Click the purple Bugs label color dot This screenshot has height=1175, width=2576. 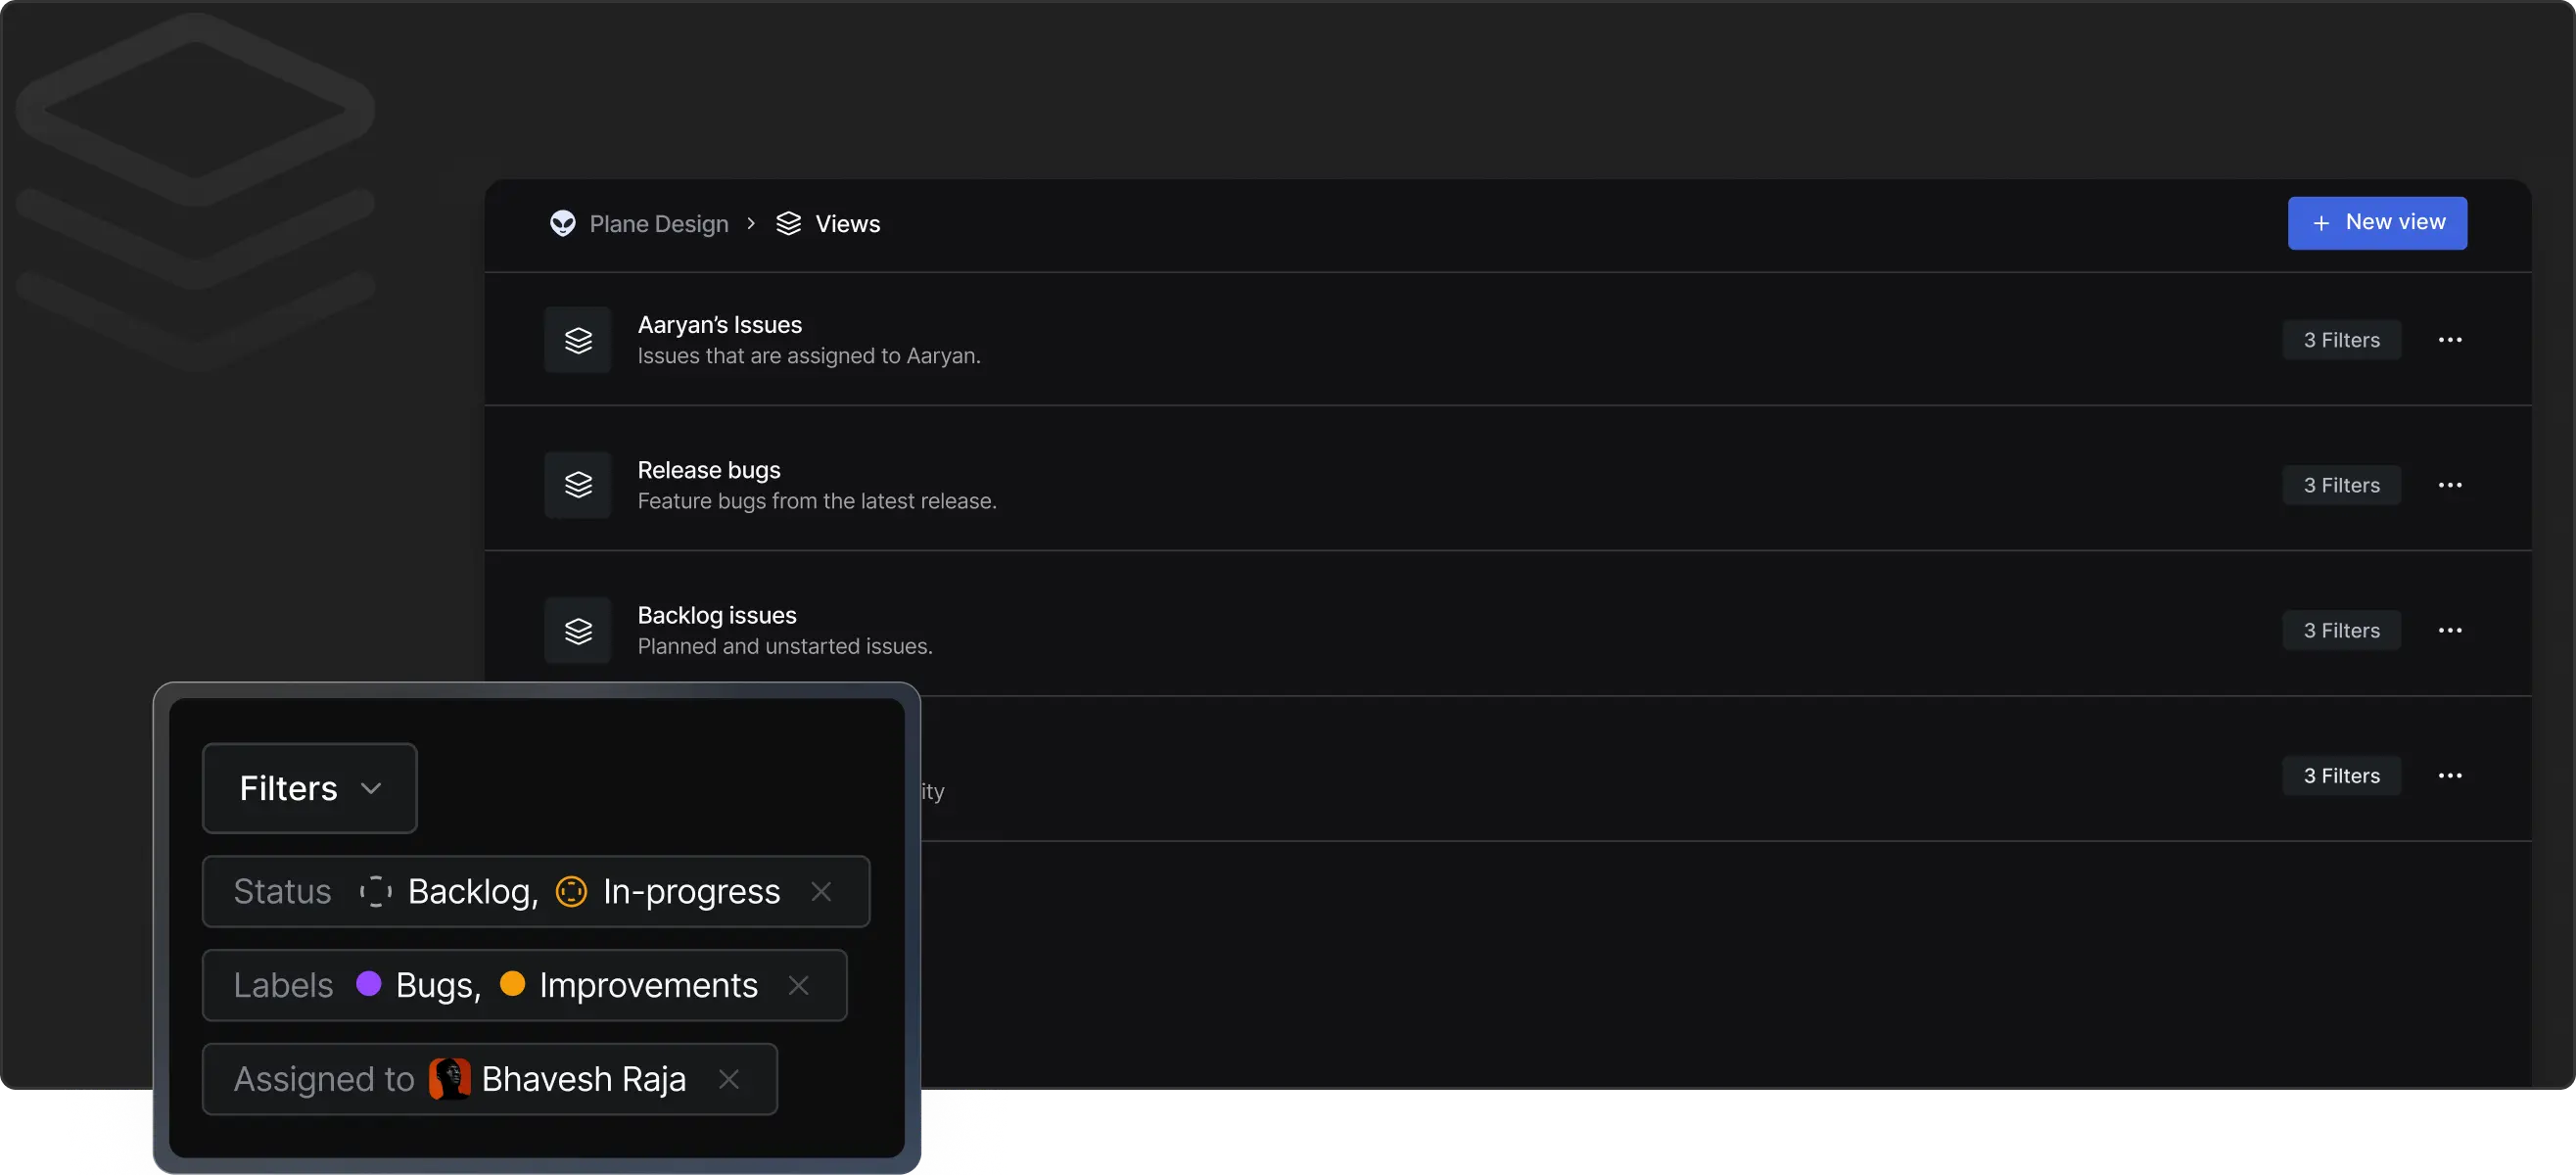tap(369, 984)
